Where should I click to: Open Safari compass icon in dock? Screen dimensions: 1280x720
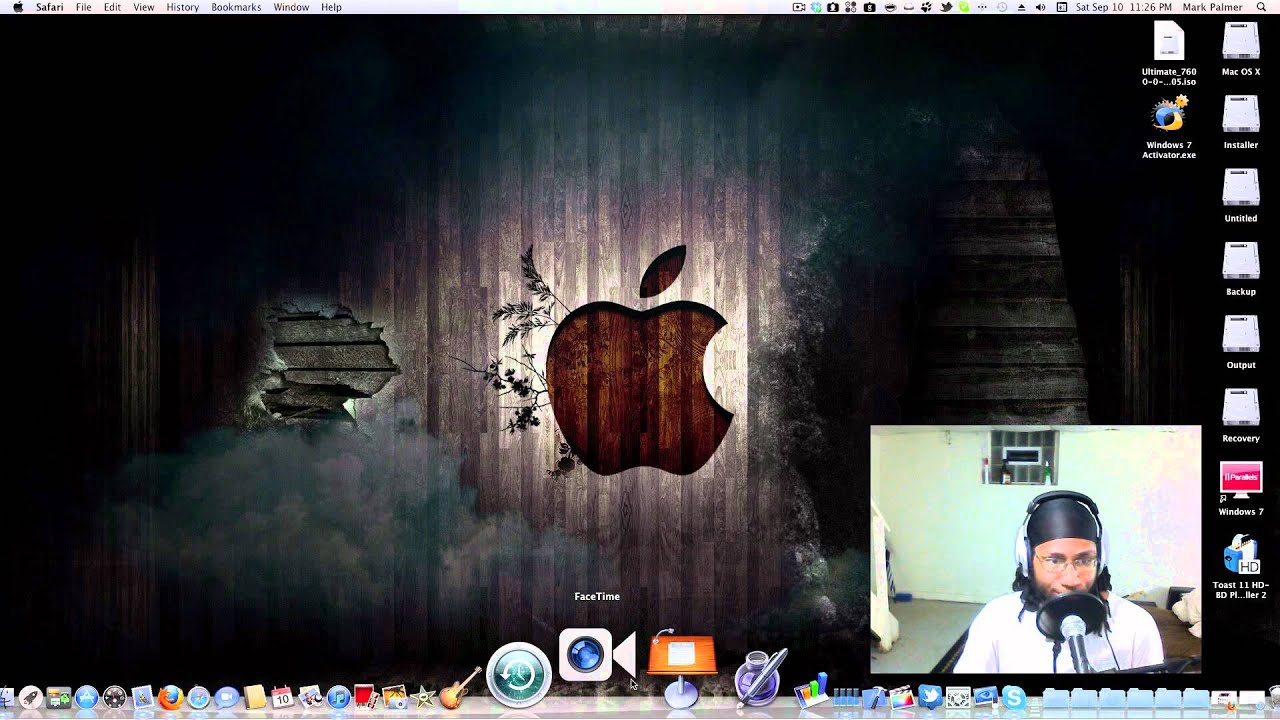[x=198, y=697]
